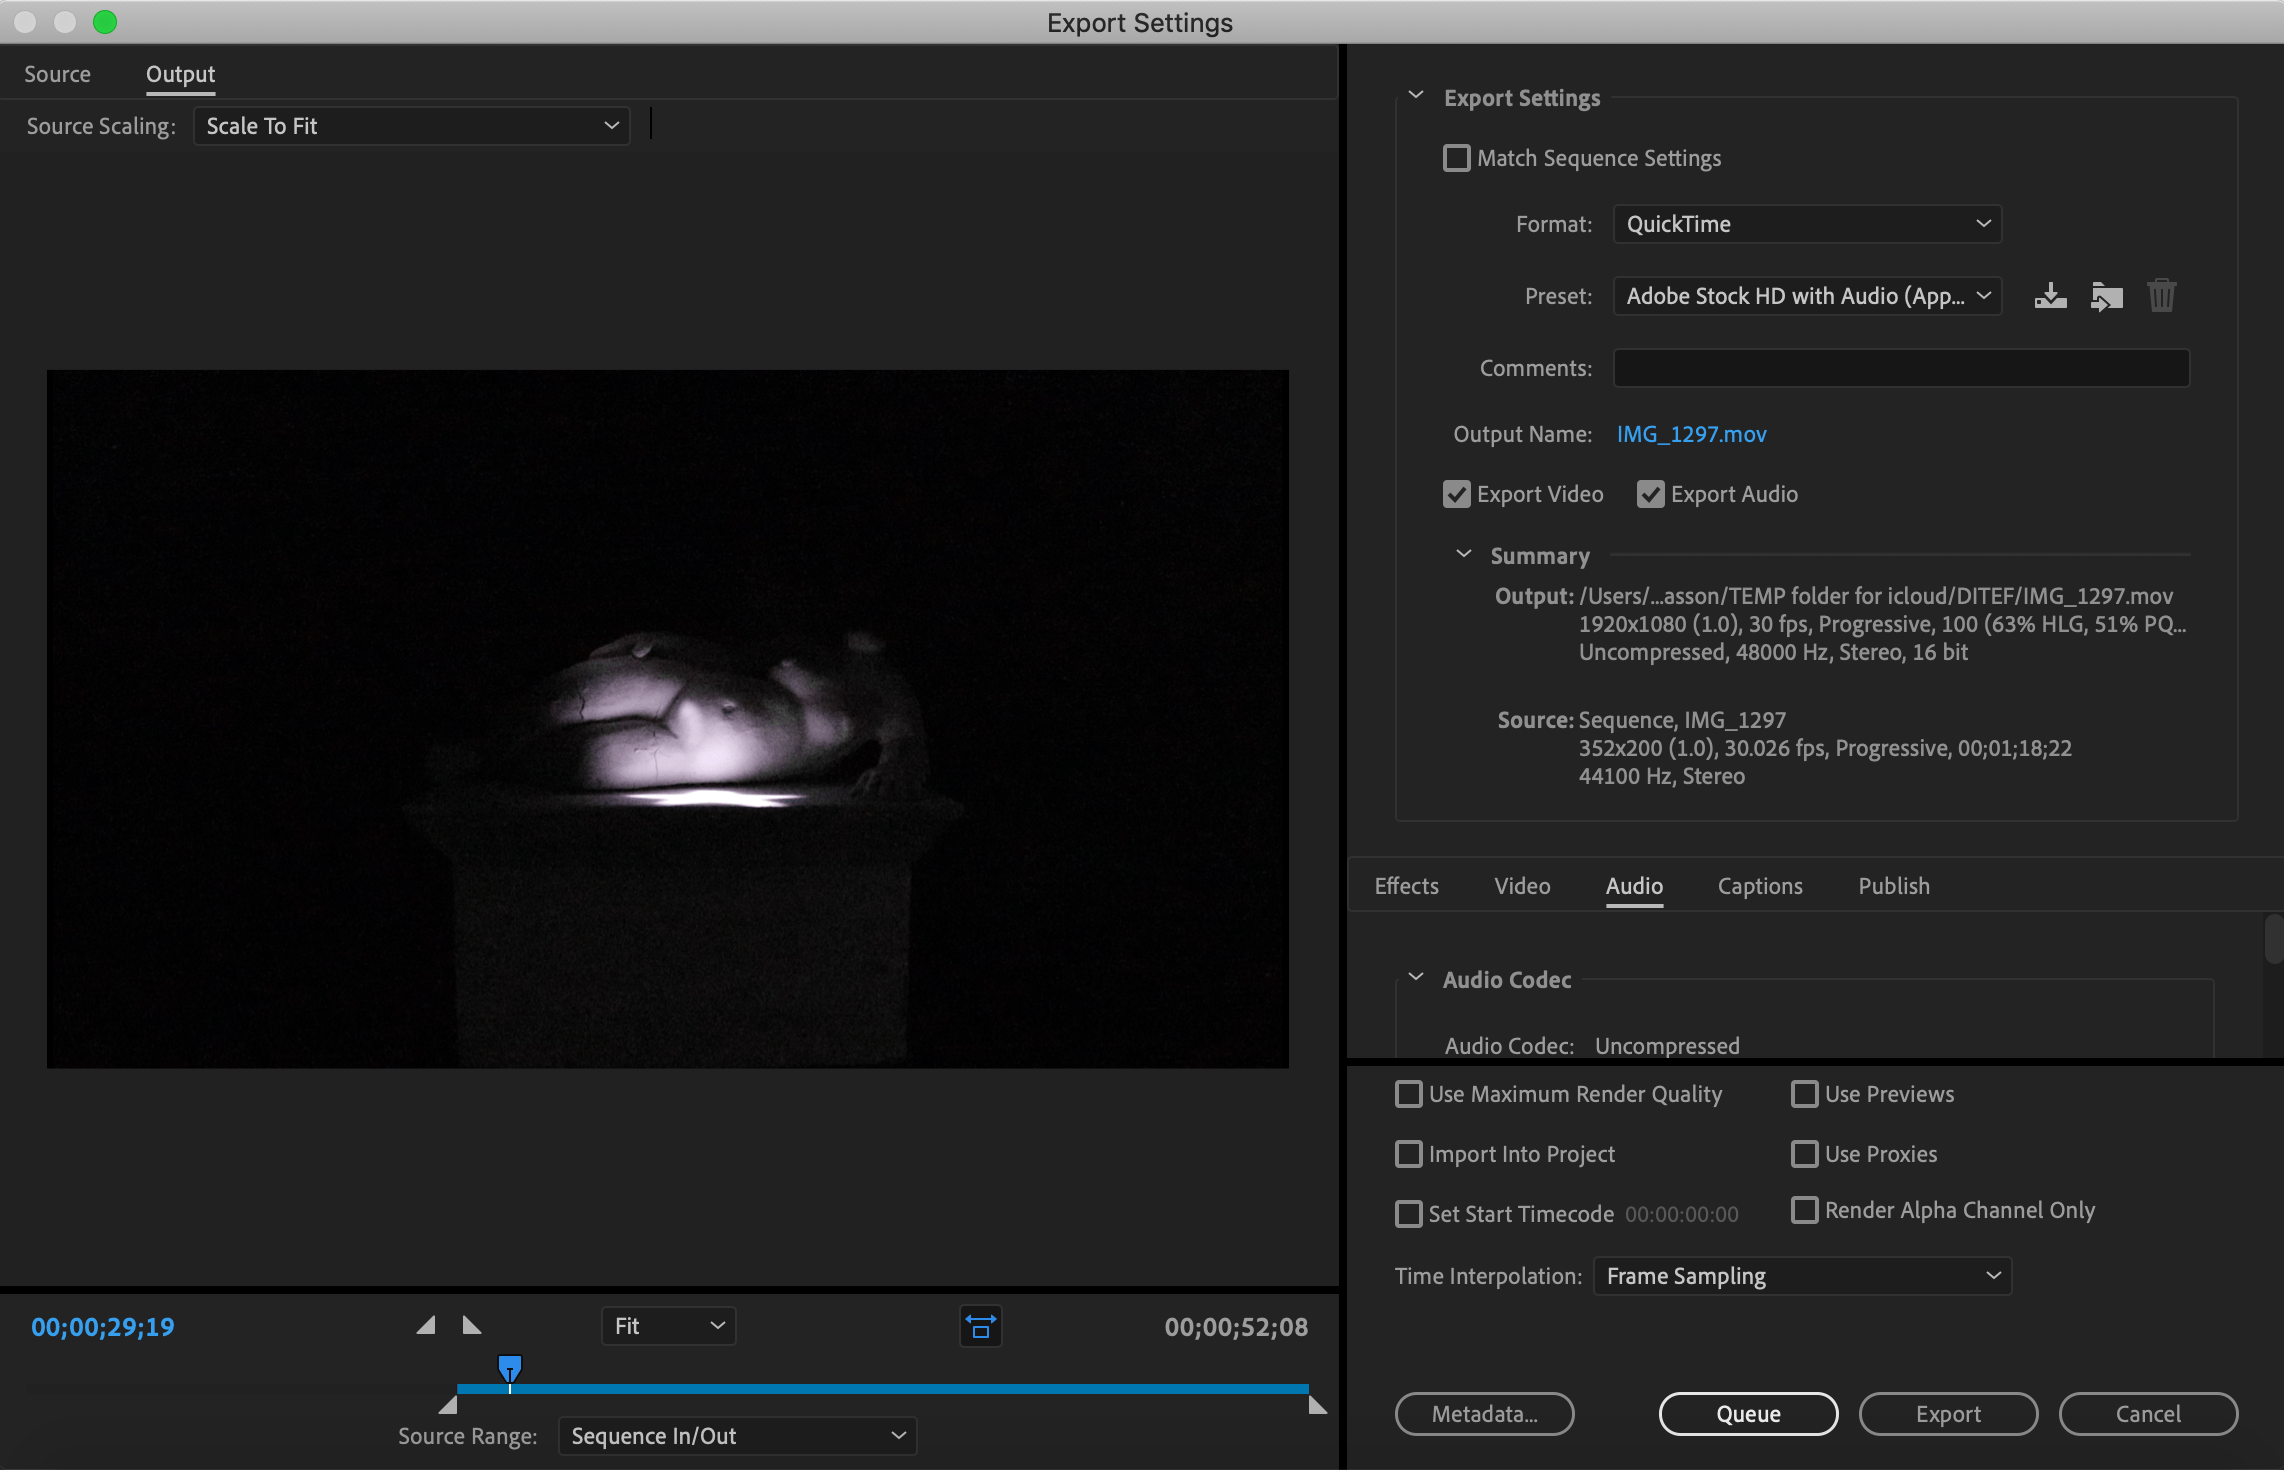This screenshot has width=2284, height=1470.
Task: Set out point at the playhead
Action: [x=471, y=1325]
